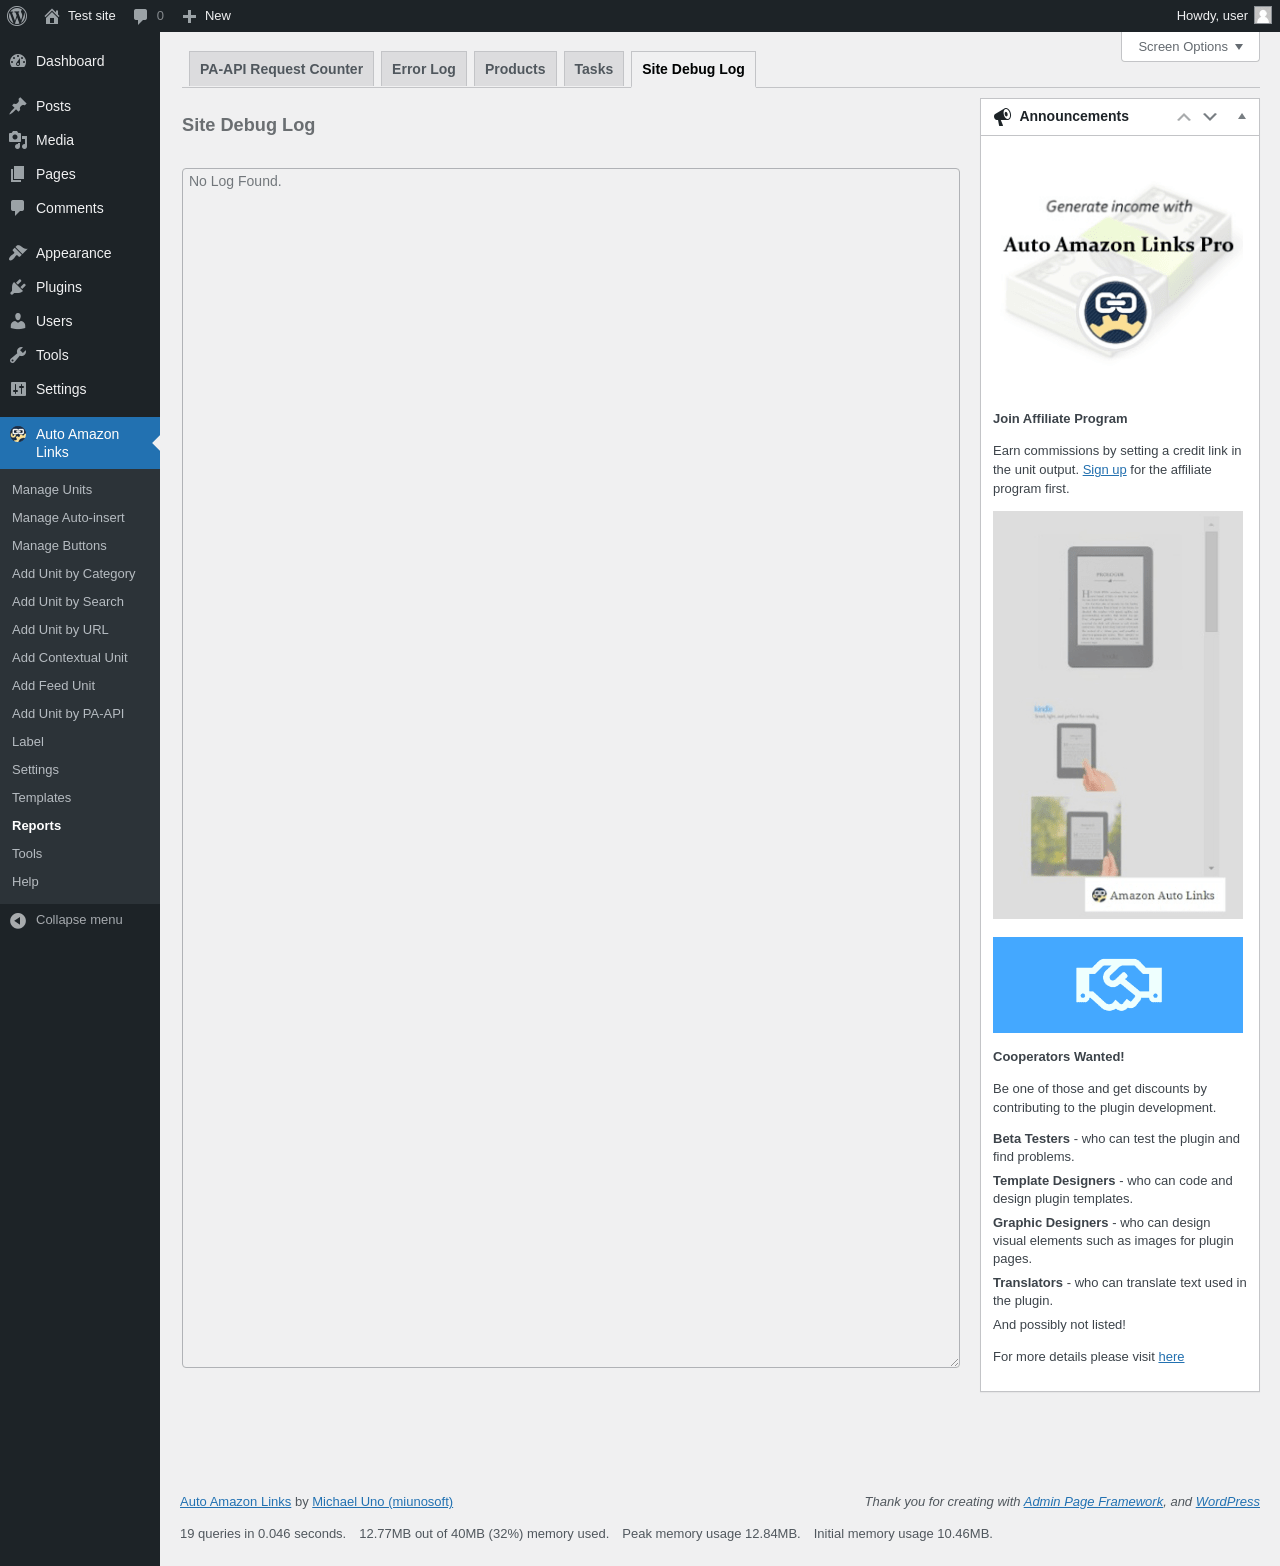
Task: Click the WordPress logo icon
Action: (x=17, y=16)
